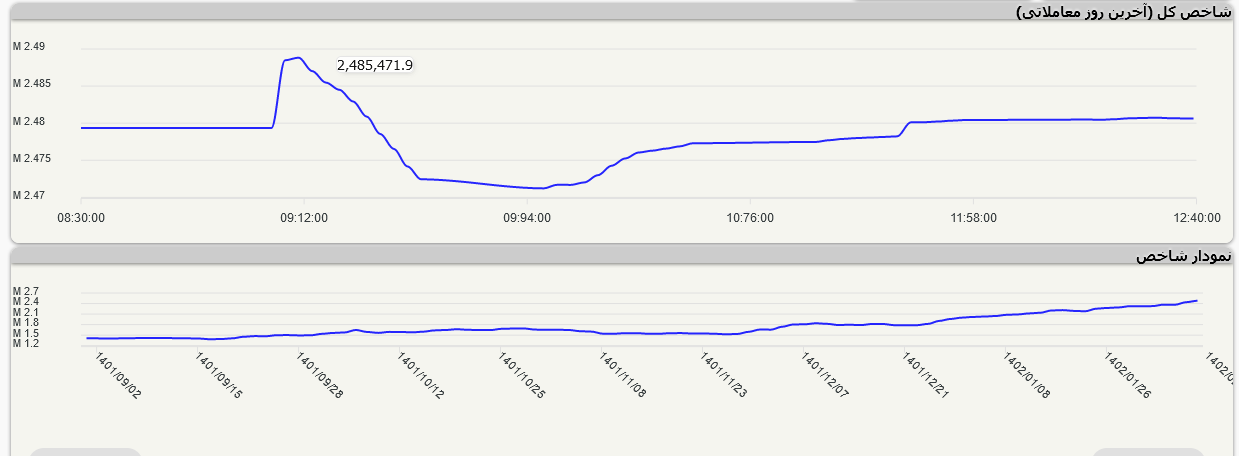
Task: Select the 09:94:00 time axis label
Action: click(x=527, y=218)
